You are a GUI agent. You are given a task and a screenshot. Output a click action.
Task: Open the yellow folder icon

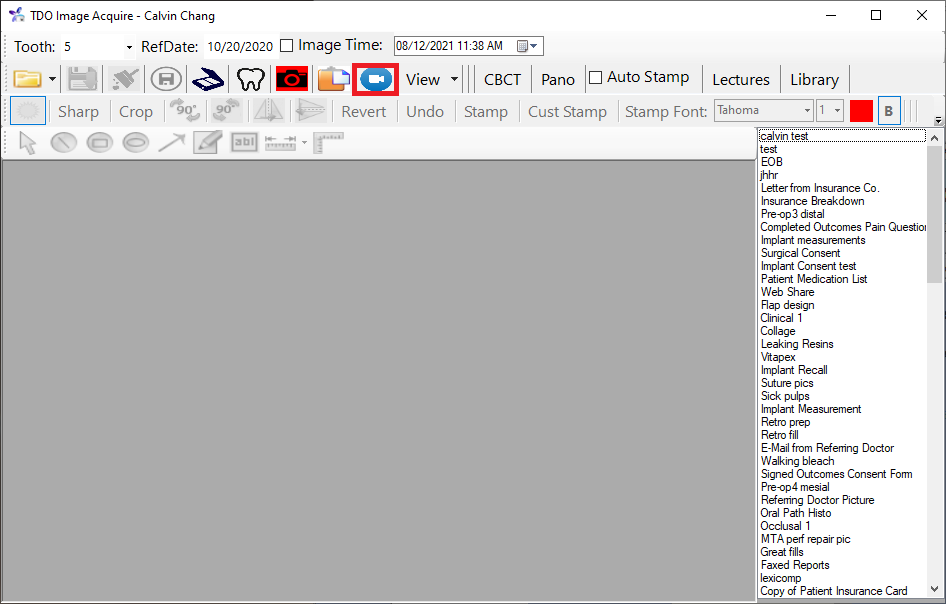[x=26, y=79]
